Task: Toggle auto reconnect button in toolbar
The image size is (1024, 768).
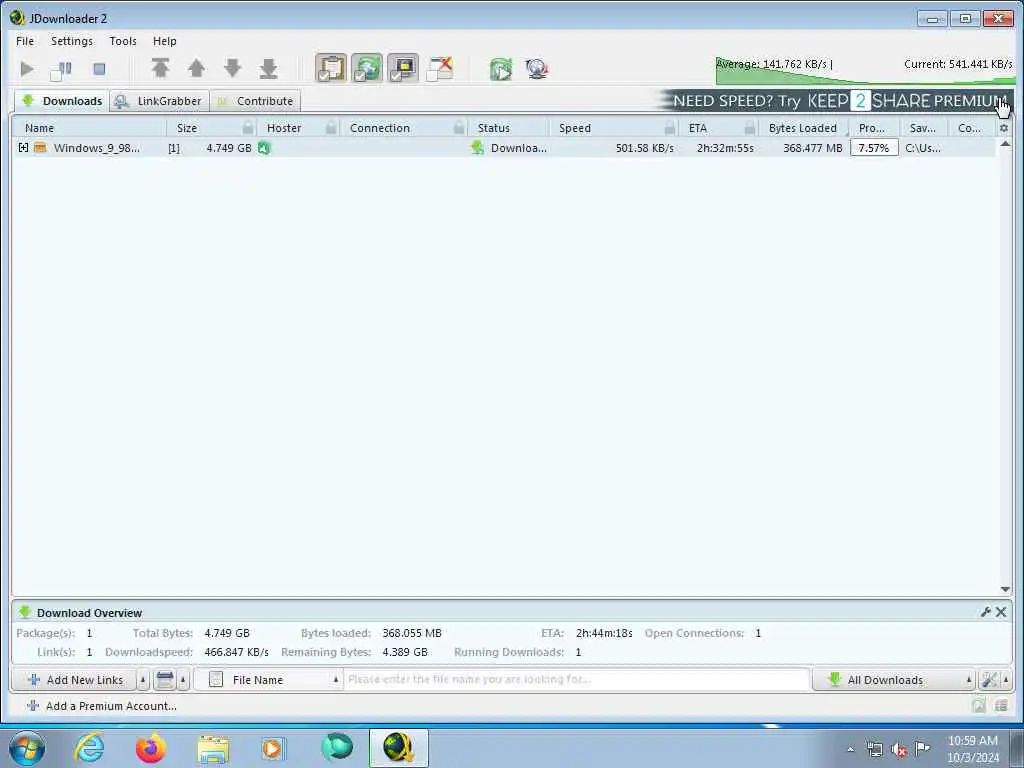Action: pyautogui.click(x=367, y=69)
